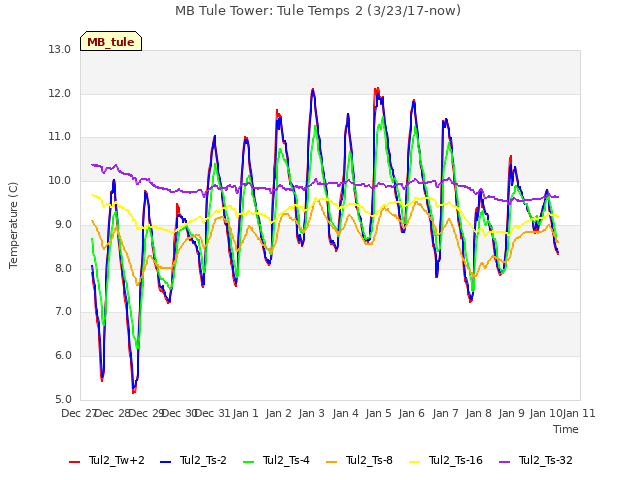Click the 7.0 y-axis tick label

(x=63, y=312)
